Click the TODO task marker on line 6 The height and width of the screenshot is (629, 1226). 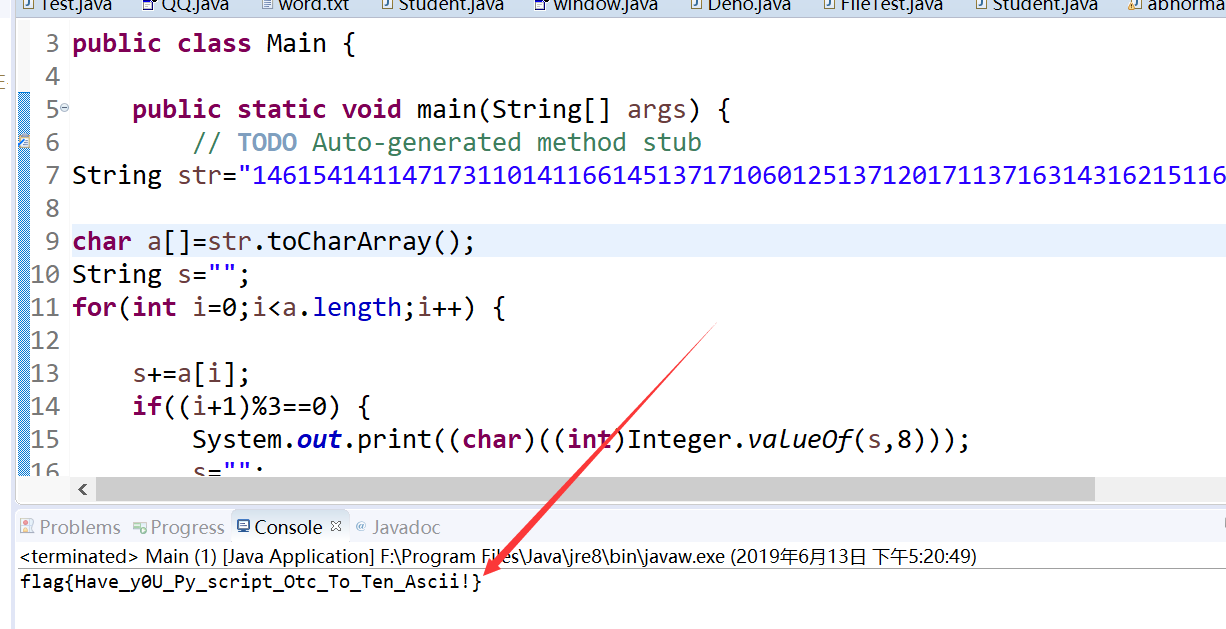23,143
